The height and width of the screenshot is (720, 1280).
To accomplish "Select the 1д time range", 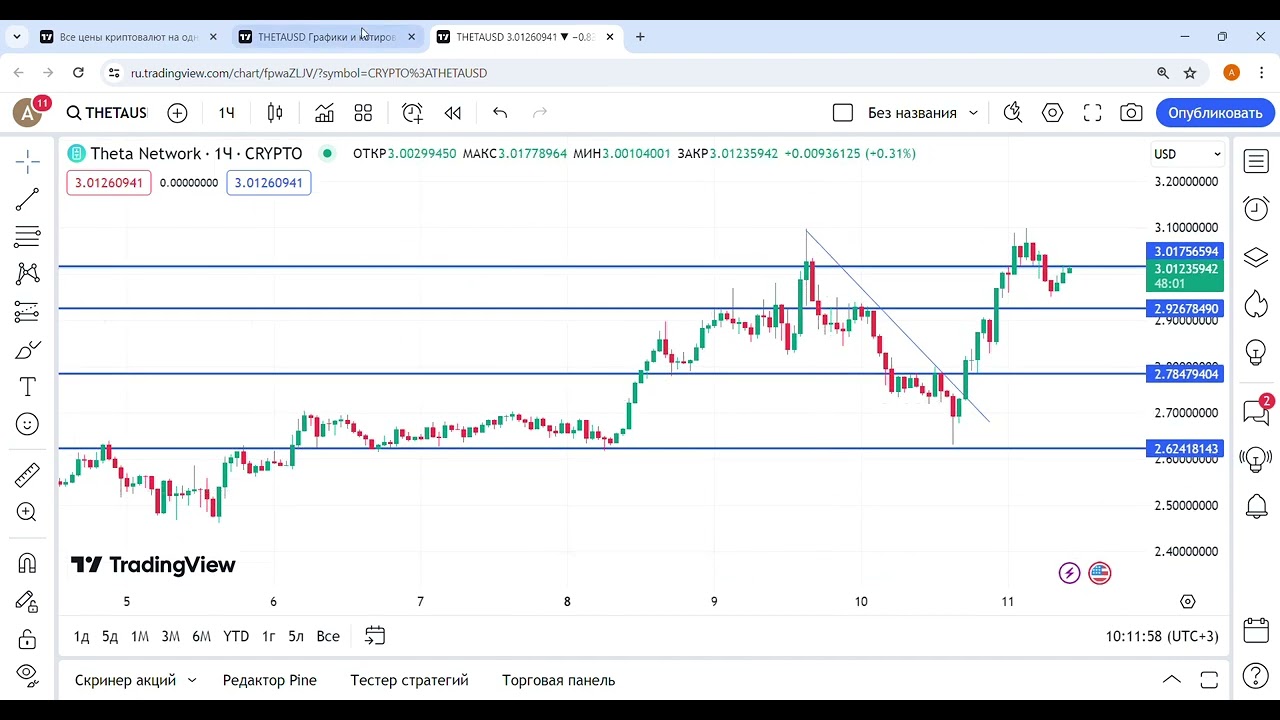I will 82,636.
